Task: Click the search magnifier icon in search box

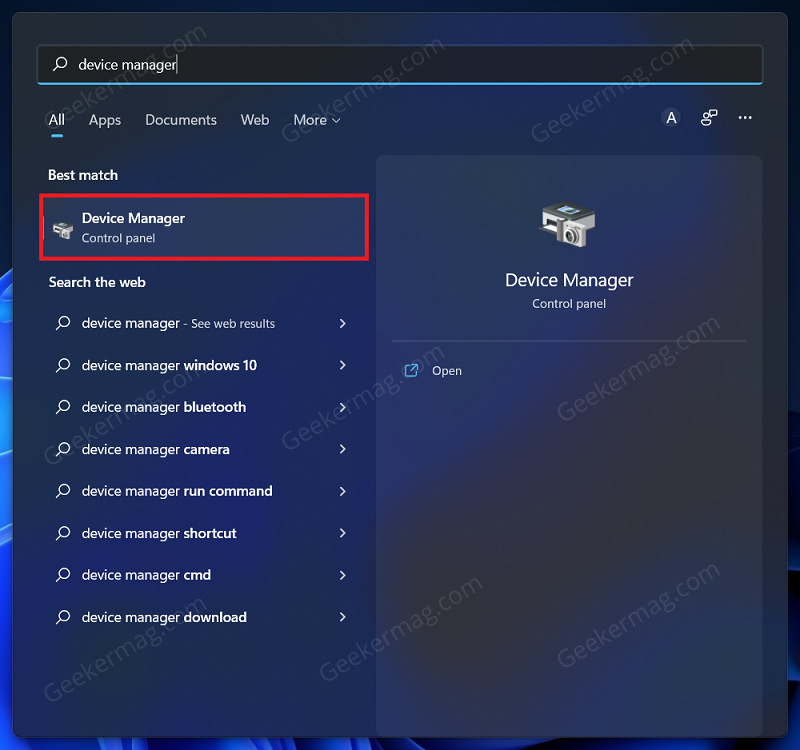Action: 60,64
